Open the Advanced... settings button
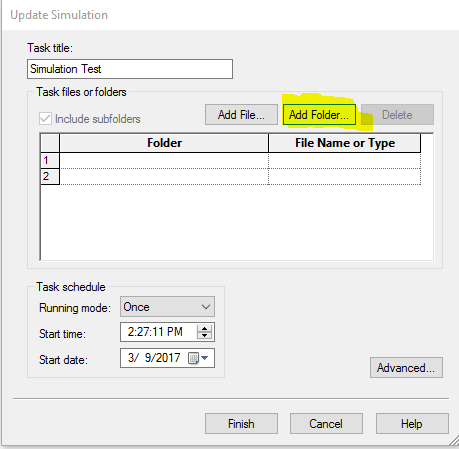 (x=406, y=368)
